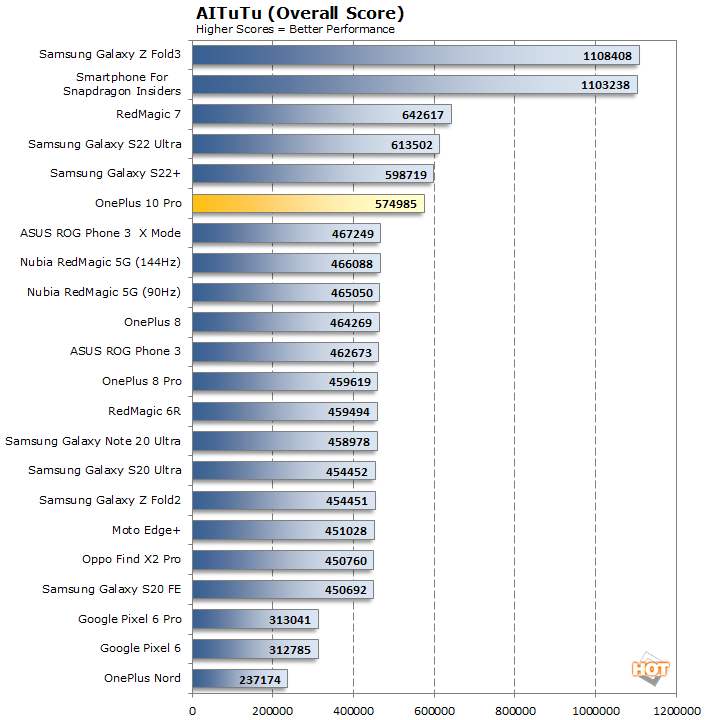Click the 598719 score value
This screenshot has height=720, width=708.
(406, 175)
